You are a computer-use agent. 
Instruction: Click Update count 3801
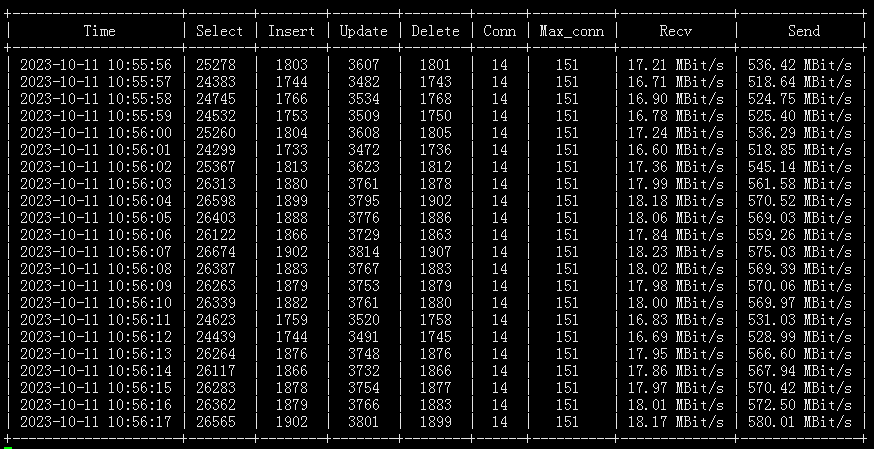[363, 422]
